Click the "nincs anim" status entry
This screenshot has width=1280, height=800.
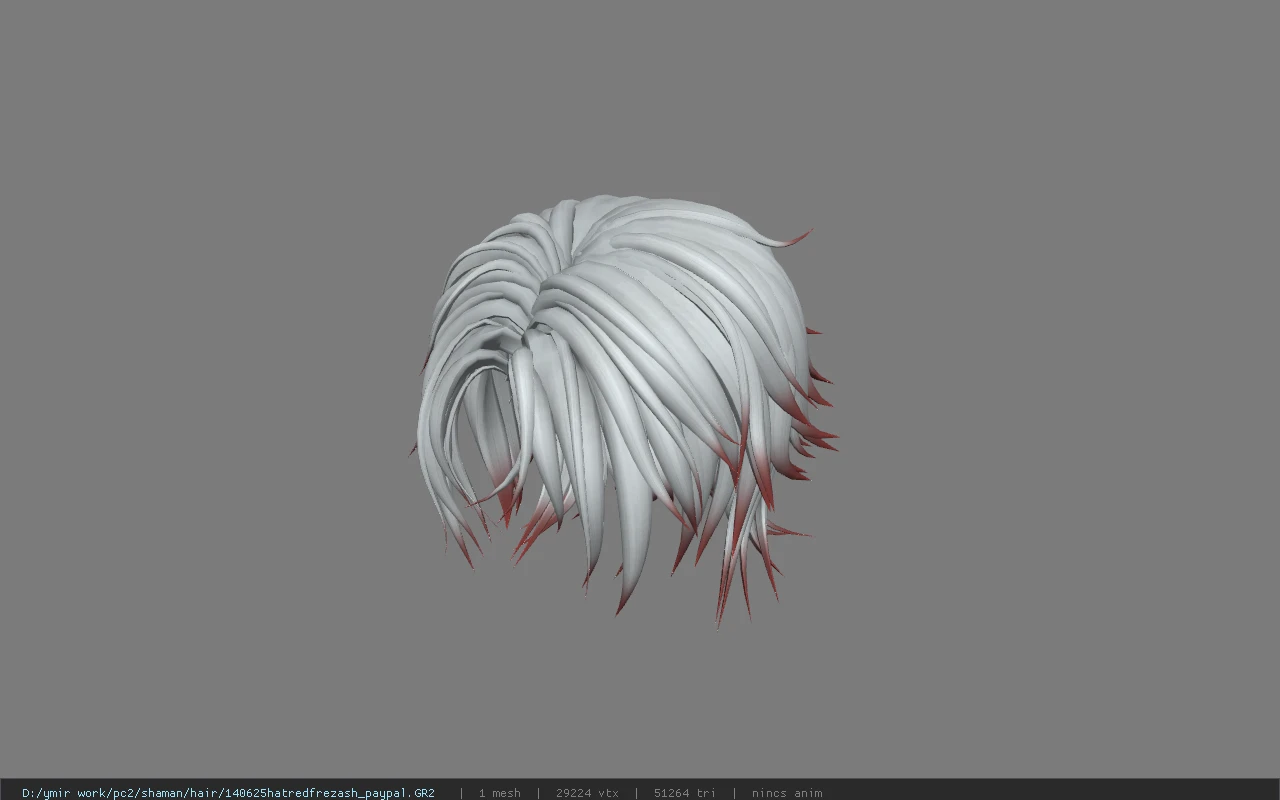tap(787, 793)
